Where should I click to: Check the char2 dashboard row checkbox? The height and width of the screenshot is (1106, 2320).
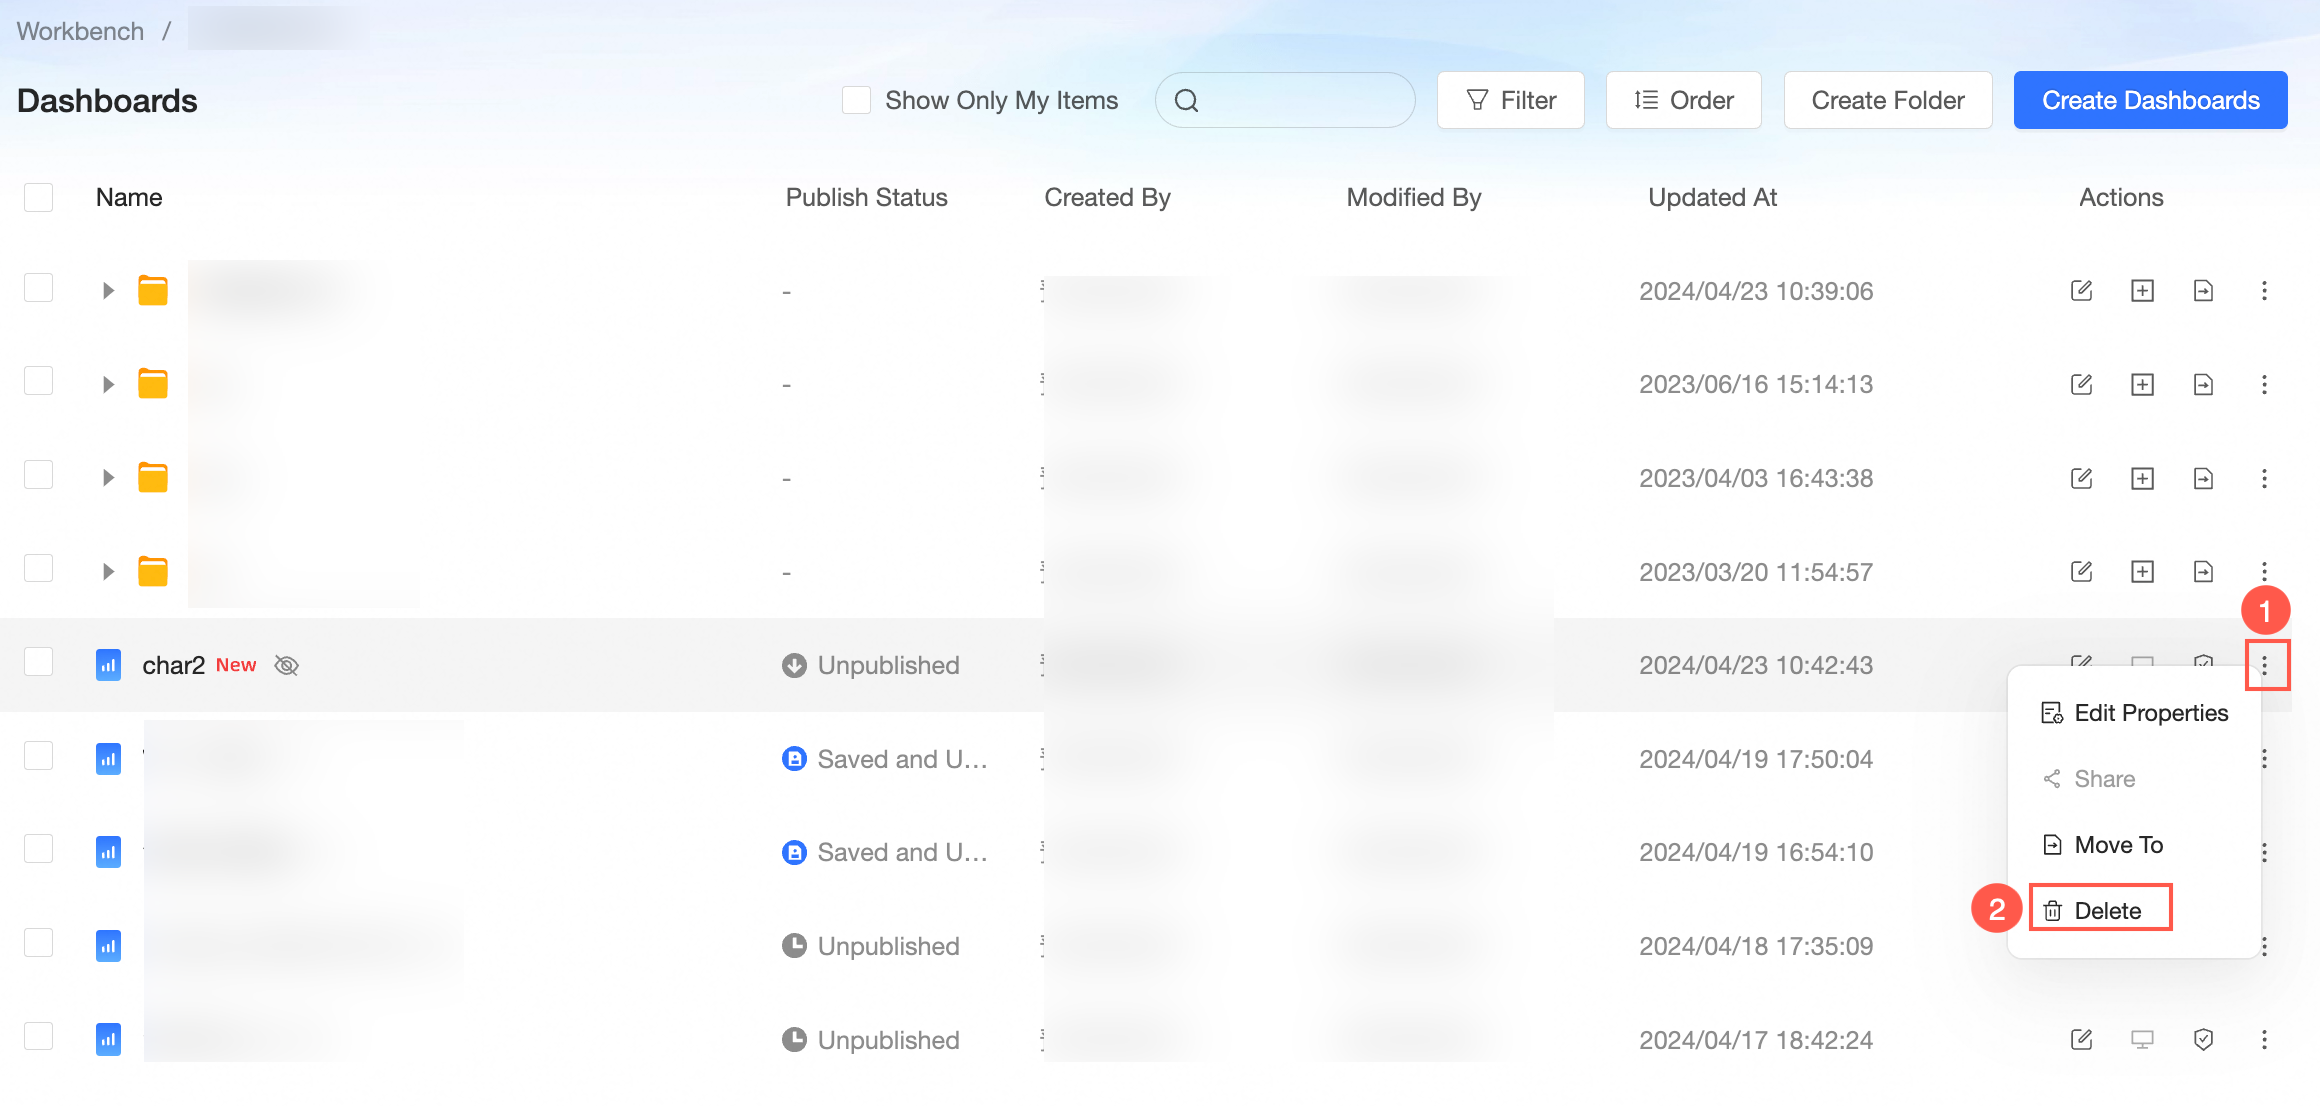click(39, 662)
